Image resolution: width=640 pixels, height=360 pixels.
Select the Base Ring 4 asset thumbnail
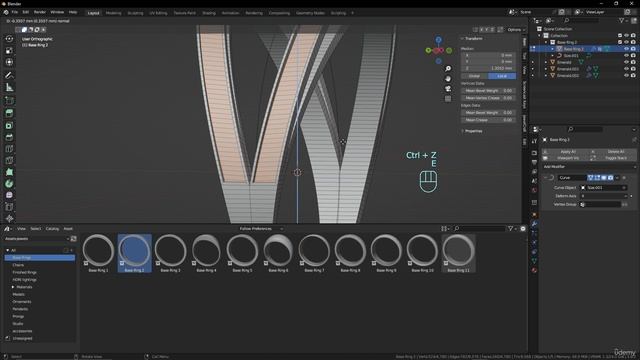point(207,253)
